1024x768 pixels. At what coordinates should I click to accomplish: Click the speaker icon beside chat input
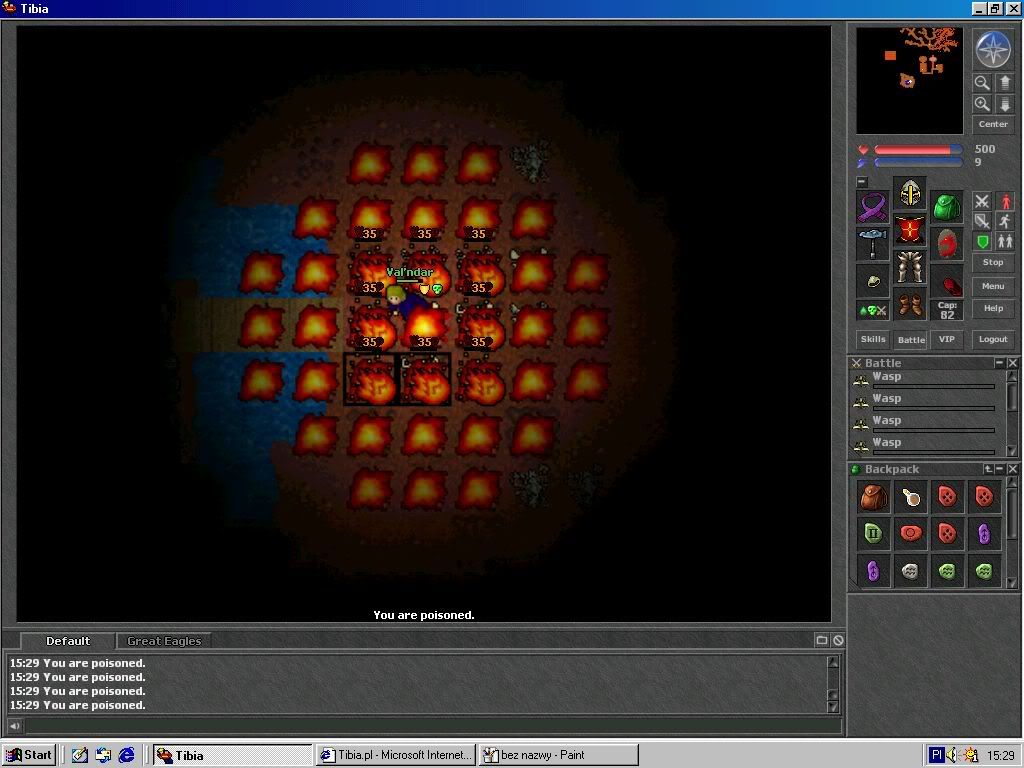(14, 726)
